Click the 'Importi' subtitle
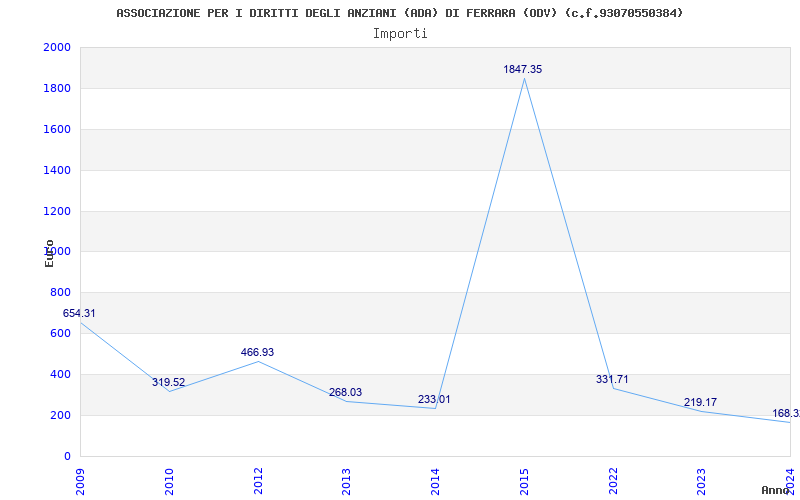The image size is (800, 500). coord(400,34)
